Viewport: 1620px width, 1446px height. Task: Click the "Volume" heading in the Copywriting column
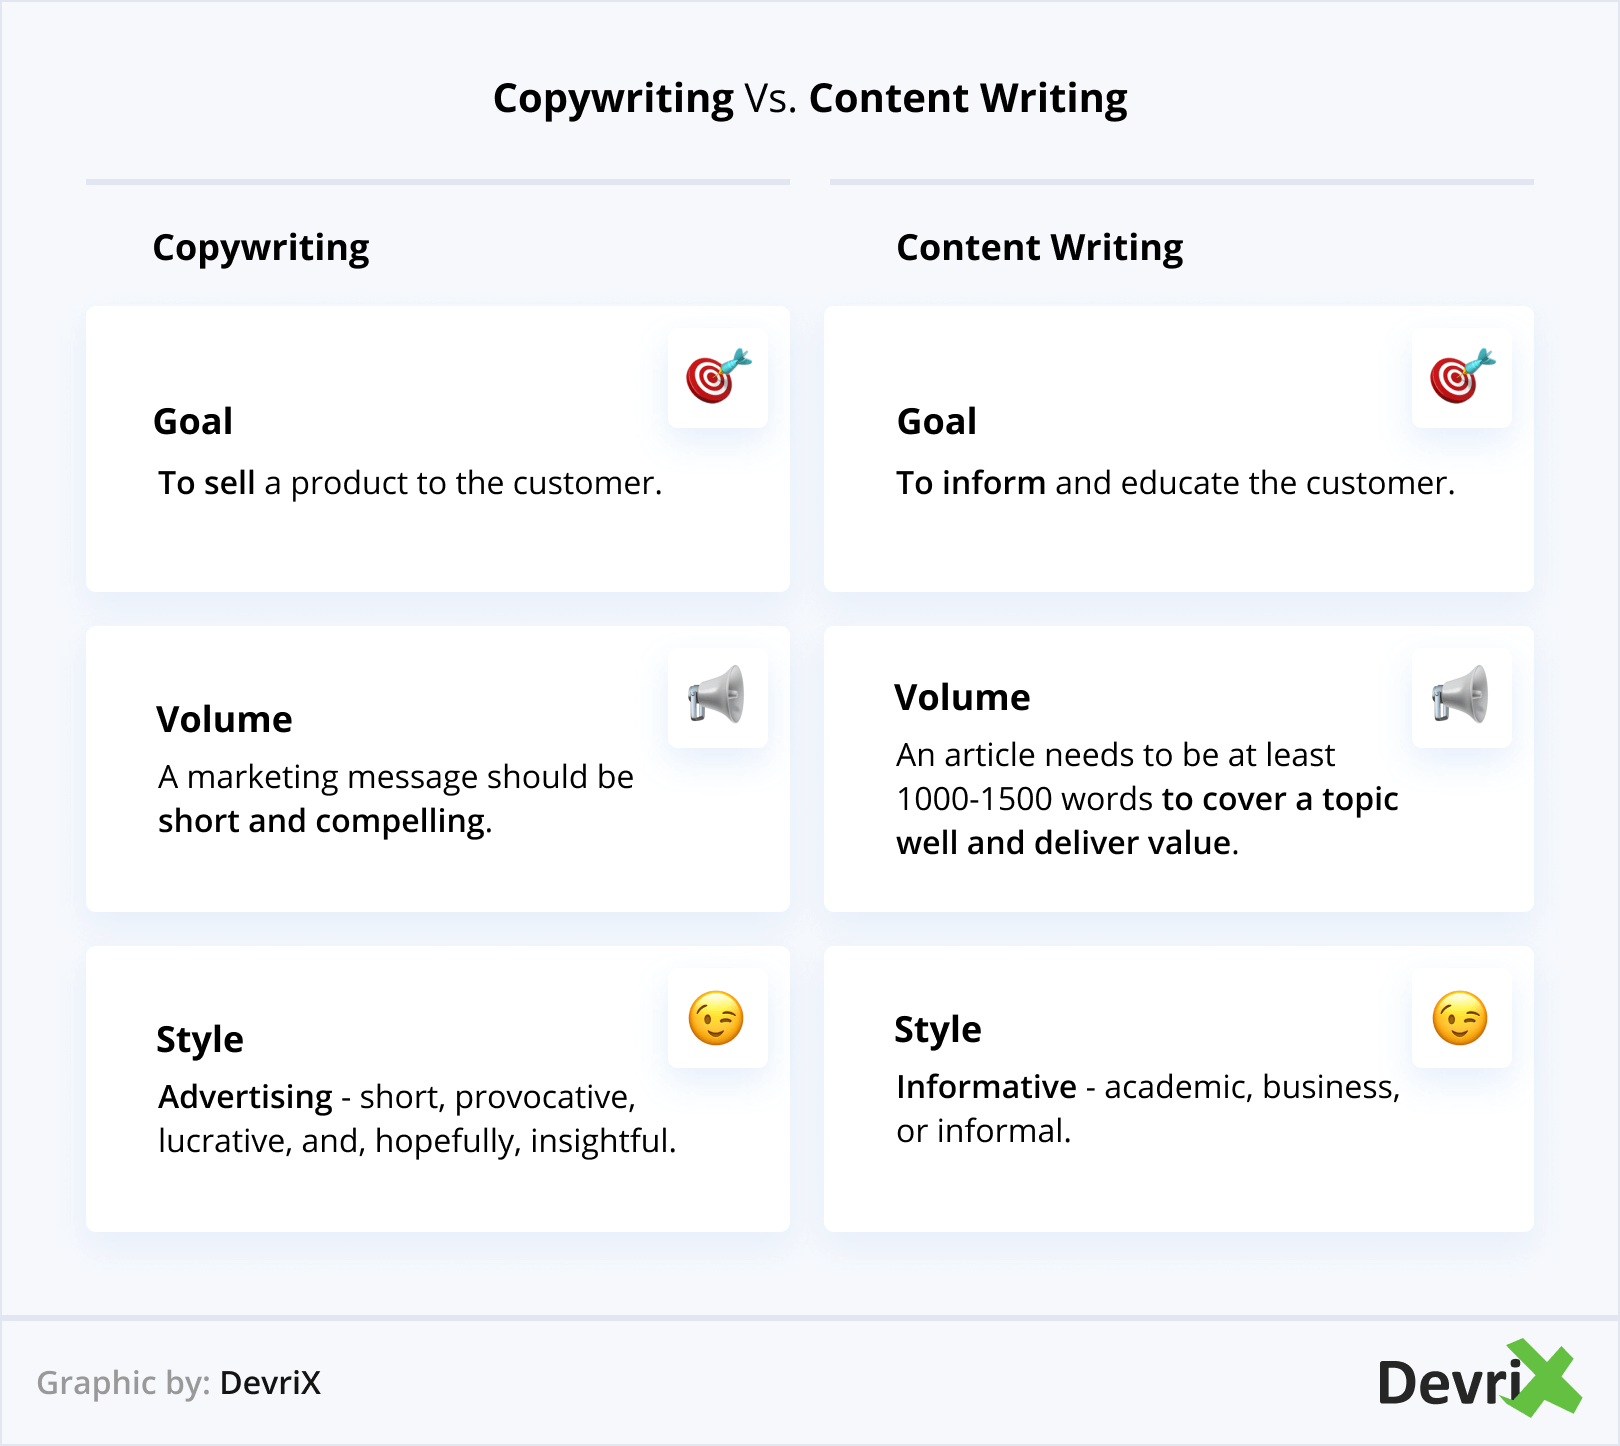[x=224, y=719]
